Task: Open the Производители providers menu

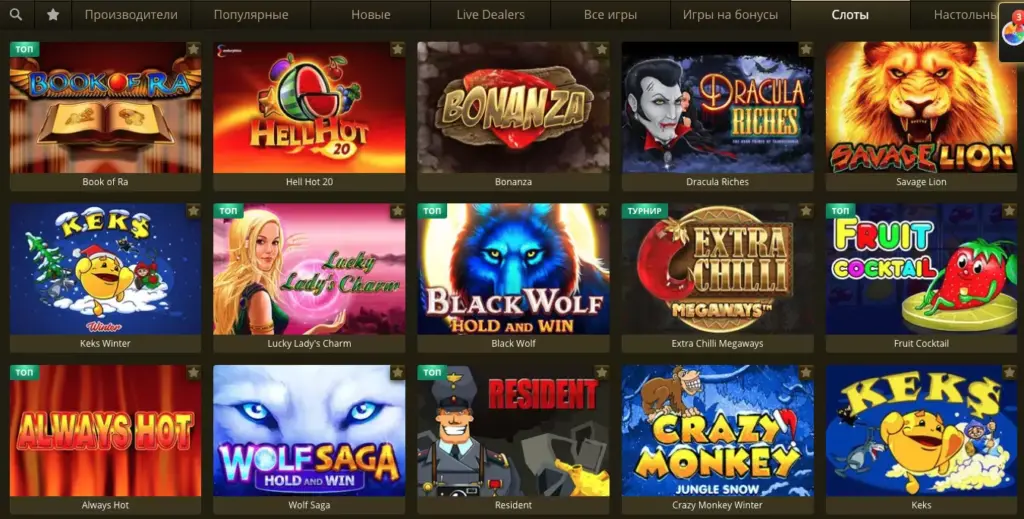Action: pos(131,14)
